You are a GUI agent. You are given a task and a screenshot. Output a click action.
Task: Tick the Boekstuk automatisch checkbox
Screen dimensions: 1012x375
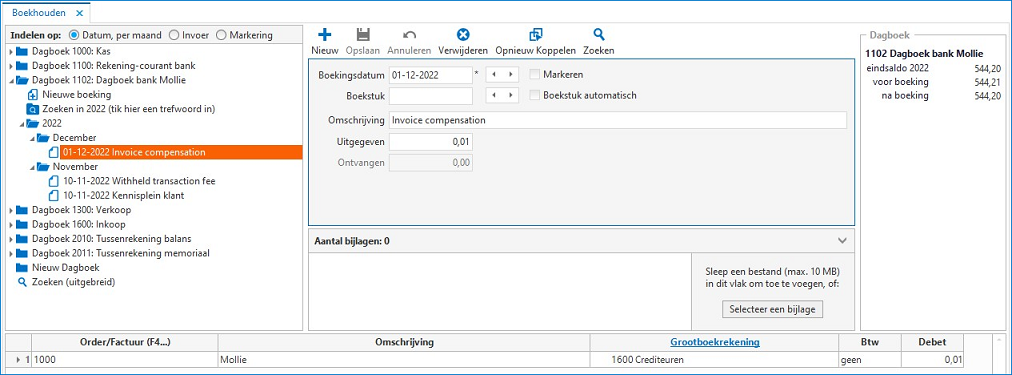(x=534, y=96)
